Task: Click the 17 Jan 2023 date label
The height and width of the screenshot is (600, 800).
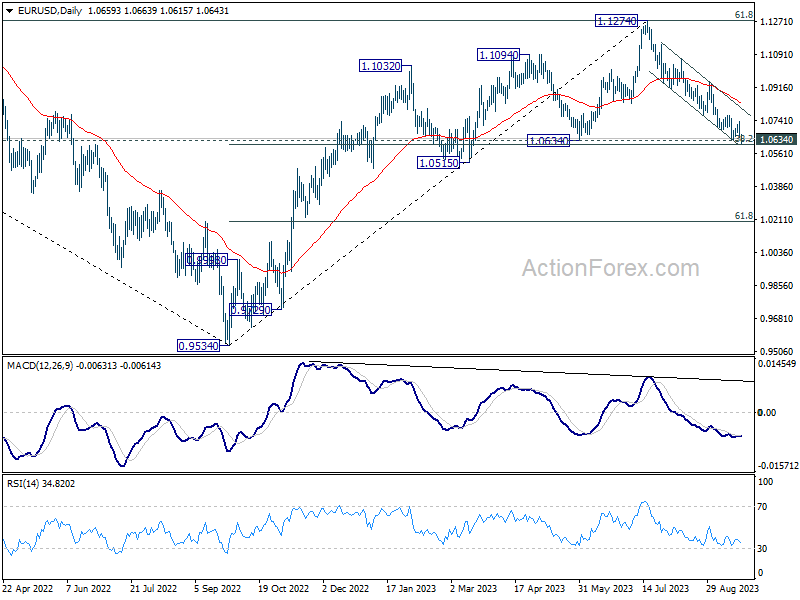Action: click(411, 589)
